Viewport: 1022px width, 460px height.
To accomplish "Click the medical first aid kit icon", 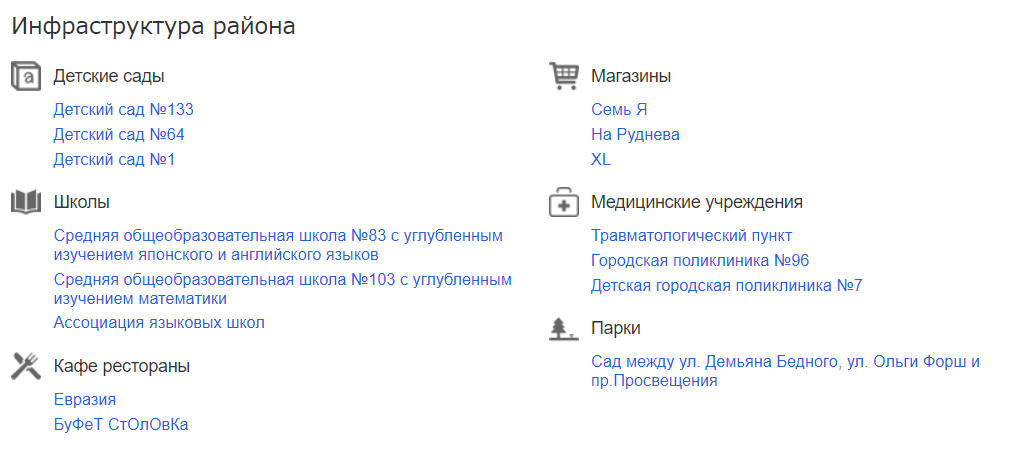I will (564, 202).
